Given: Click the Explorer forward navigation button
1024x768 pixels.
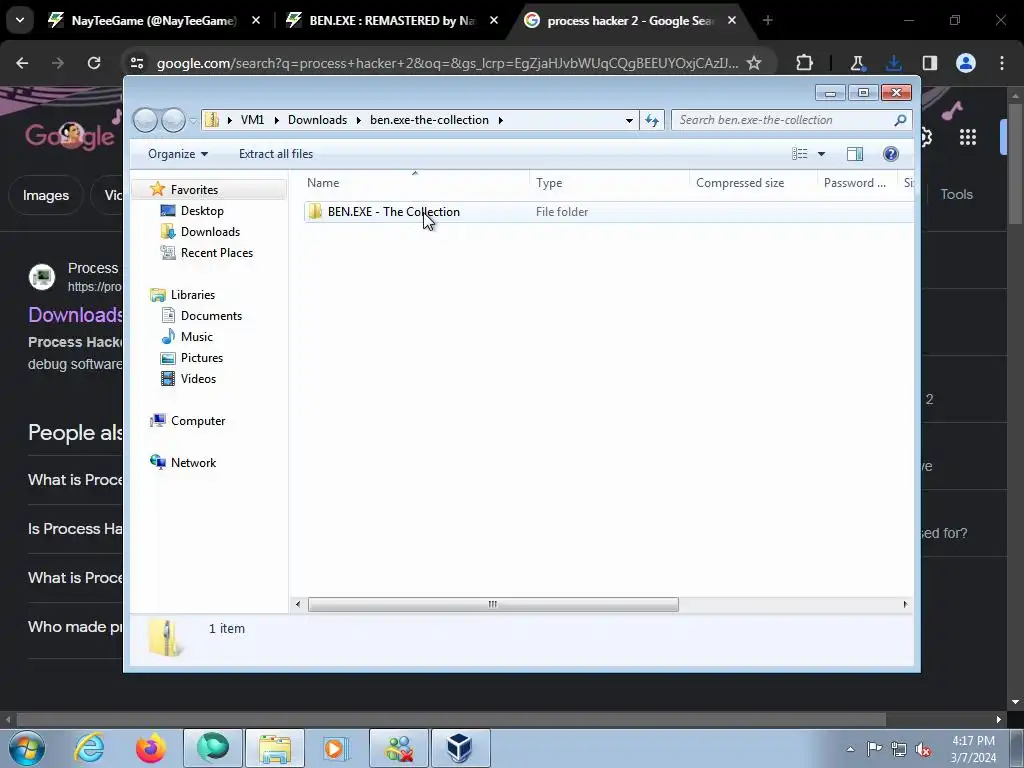Looking at the screenshot, I should [173, 120].
